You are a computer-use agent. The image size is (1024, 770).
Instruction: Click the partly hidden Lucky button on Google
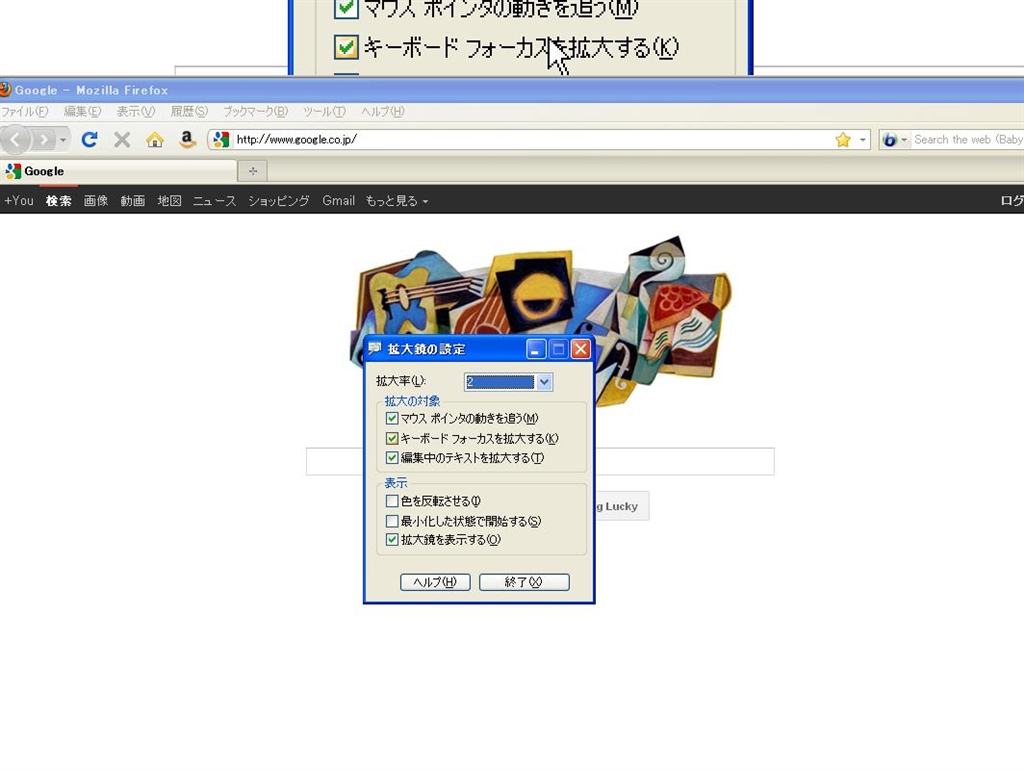pyautogui.click(x=622, y=506)
